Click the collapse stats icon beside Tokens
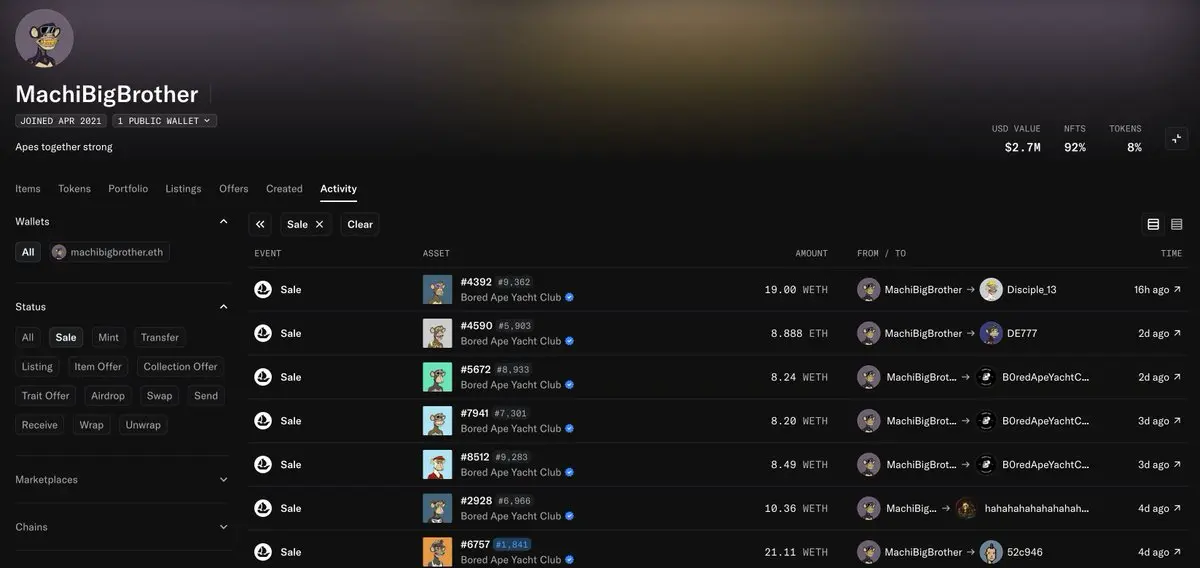 coord(1176,139)
